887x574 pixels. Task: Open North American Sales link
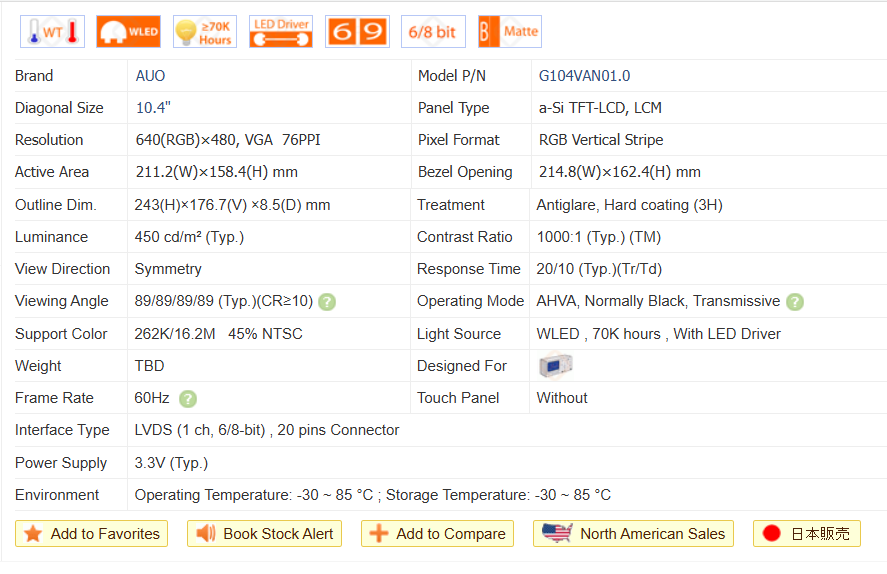pos(634,534)
